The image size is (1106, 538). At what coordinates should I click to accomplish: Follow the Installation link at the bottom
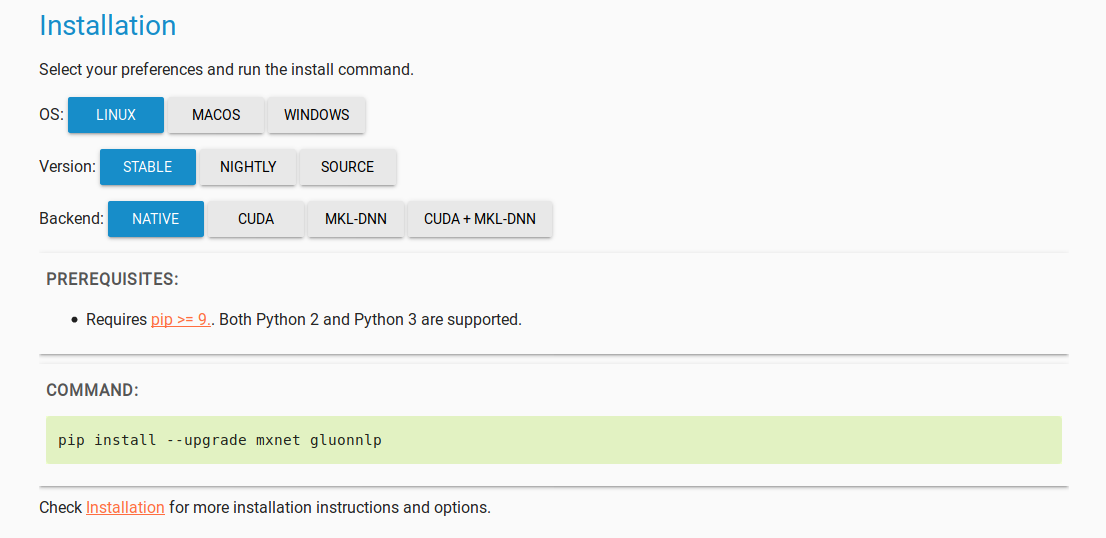[x=126, y=508]
